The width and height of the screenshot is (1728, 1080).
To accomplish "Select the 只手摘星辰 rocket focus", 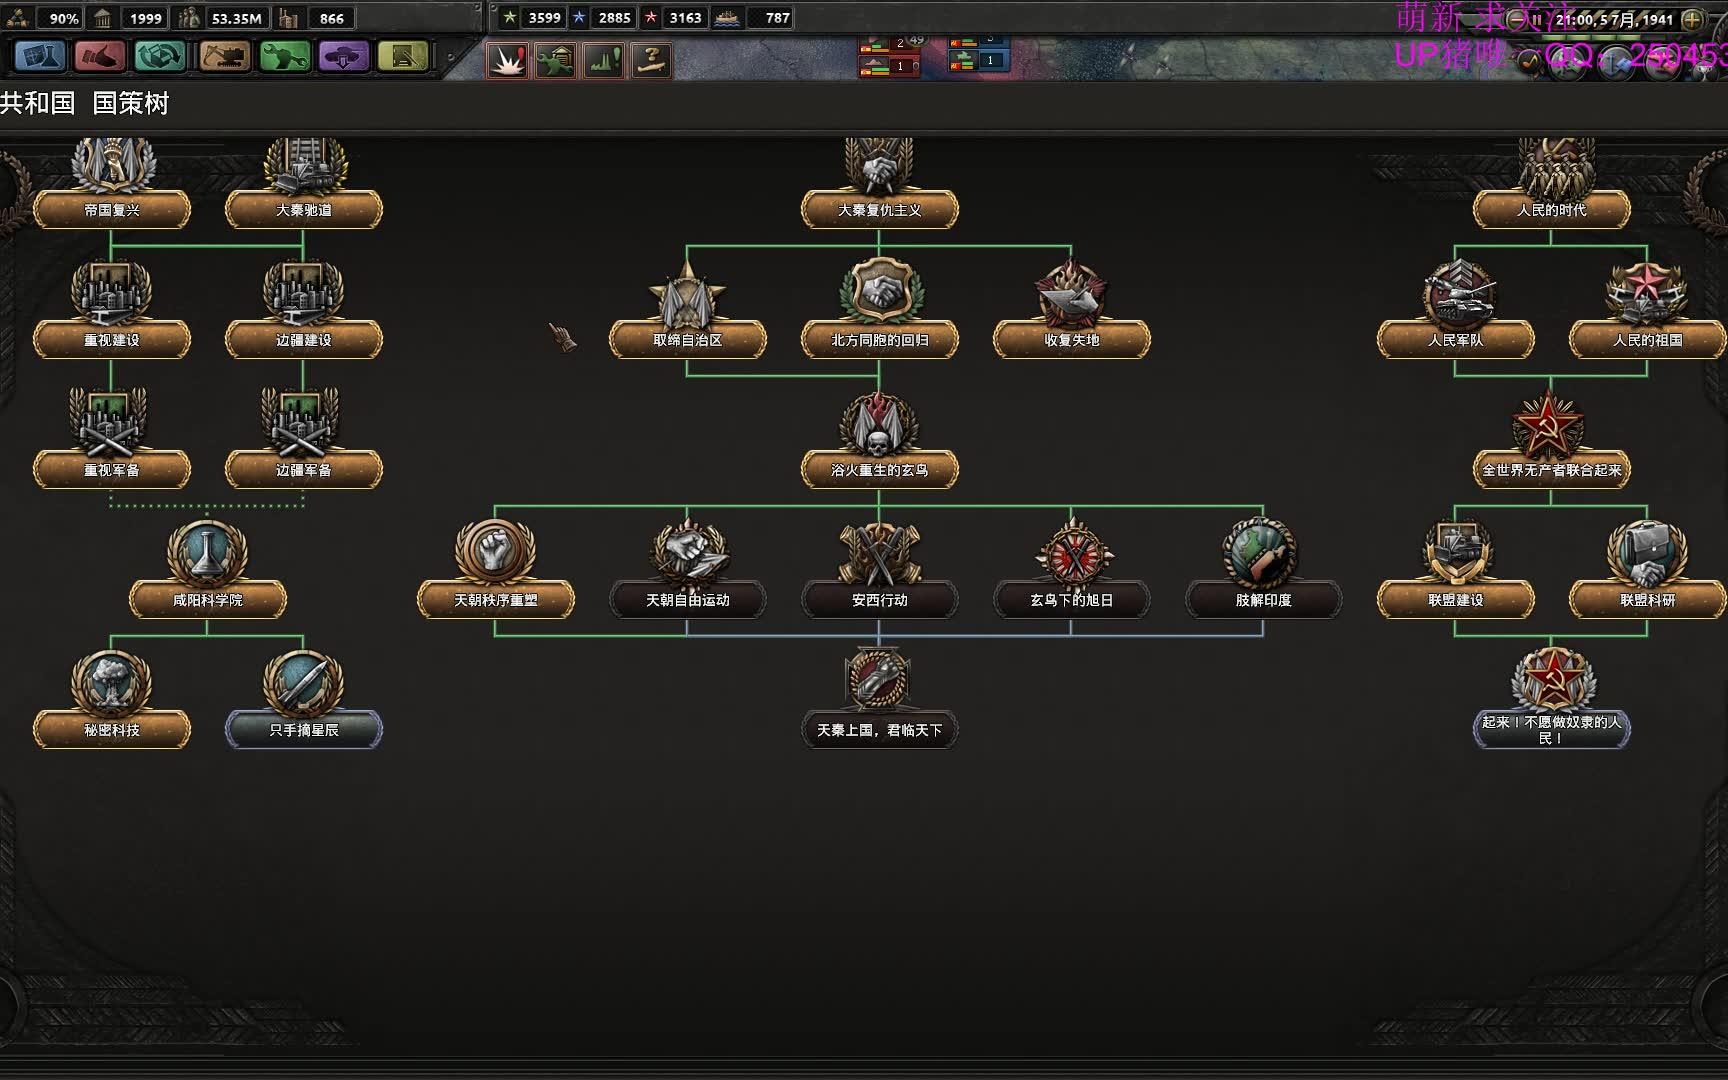I will pyautogui.click(x=304, y=729).
